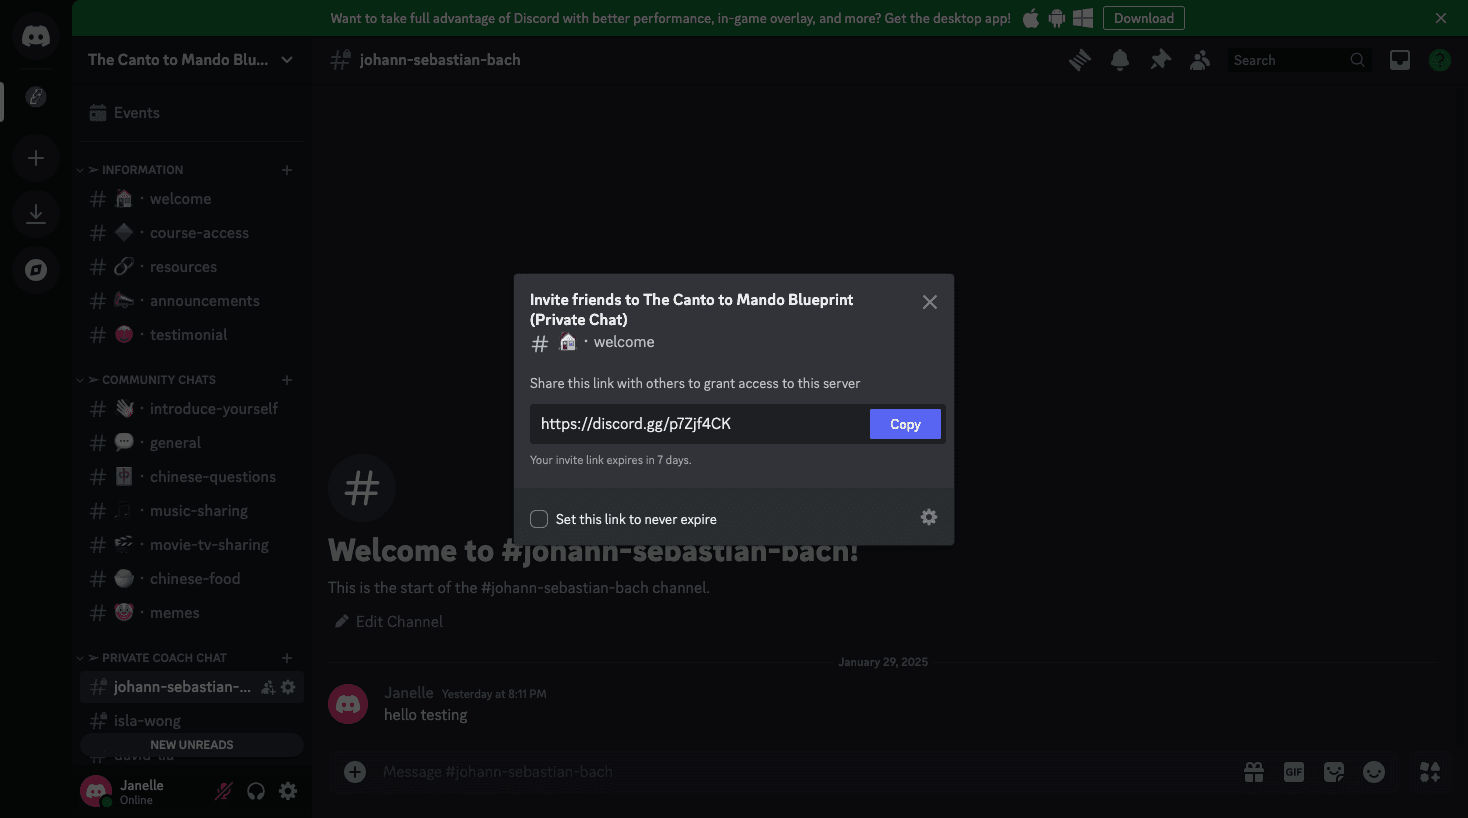The image size is (1468, 818).
Task: Open the isla-wong channel
Action: (192, 721)
